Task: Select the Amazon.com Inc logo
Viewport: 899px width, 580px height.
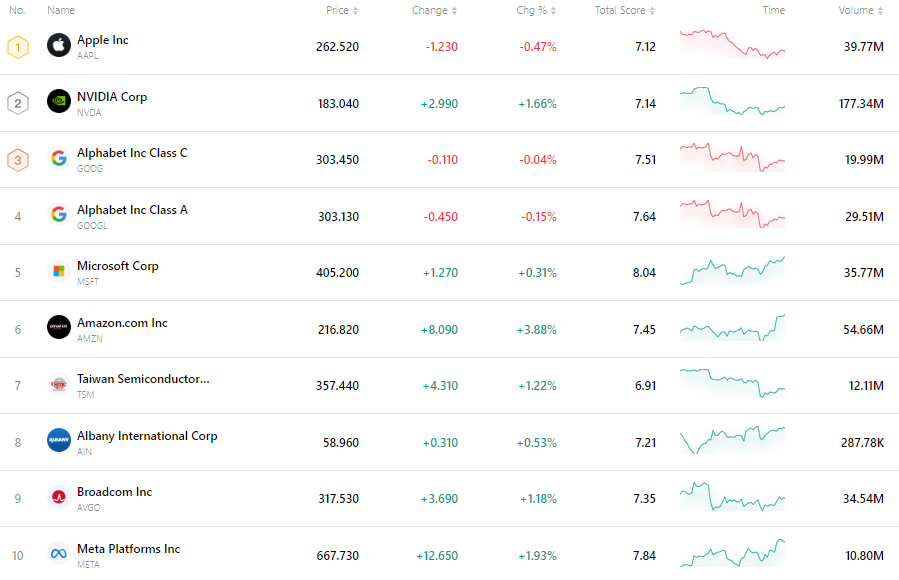Action: coord(58,328)
